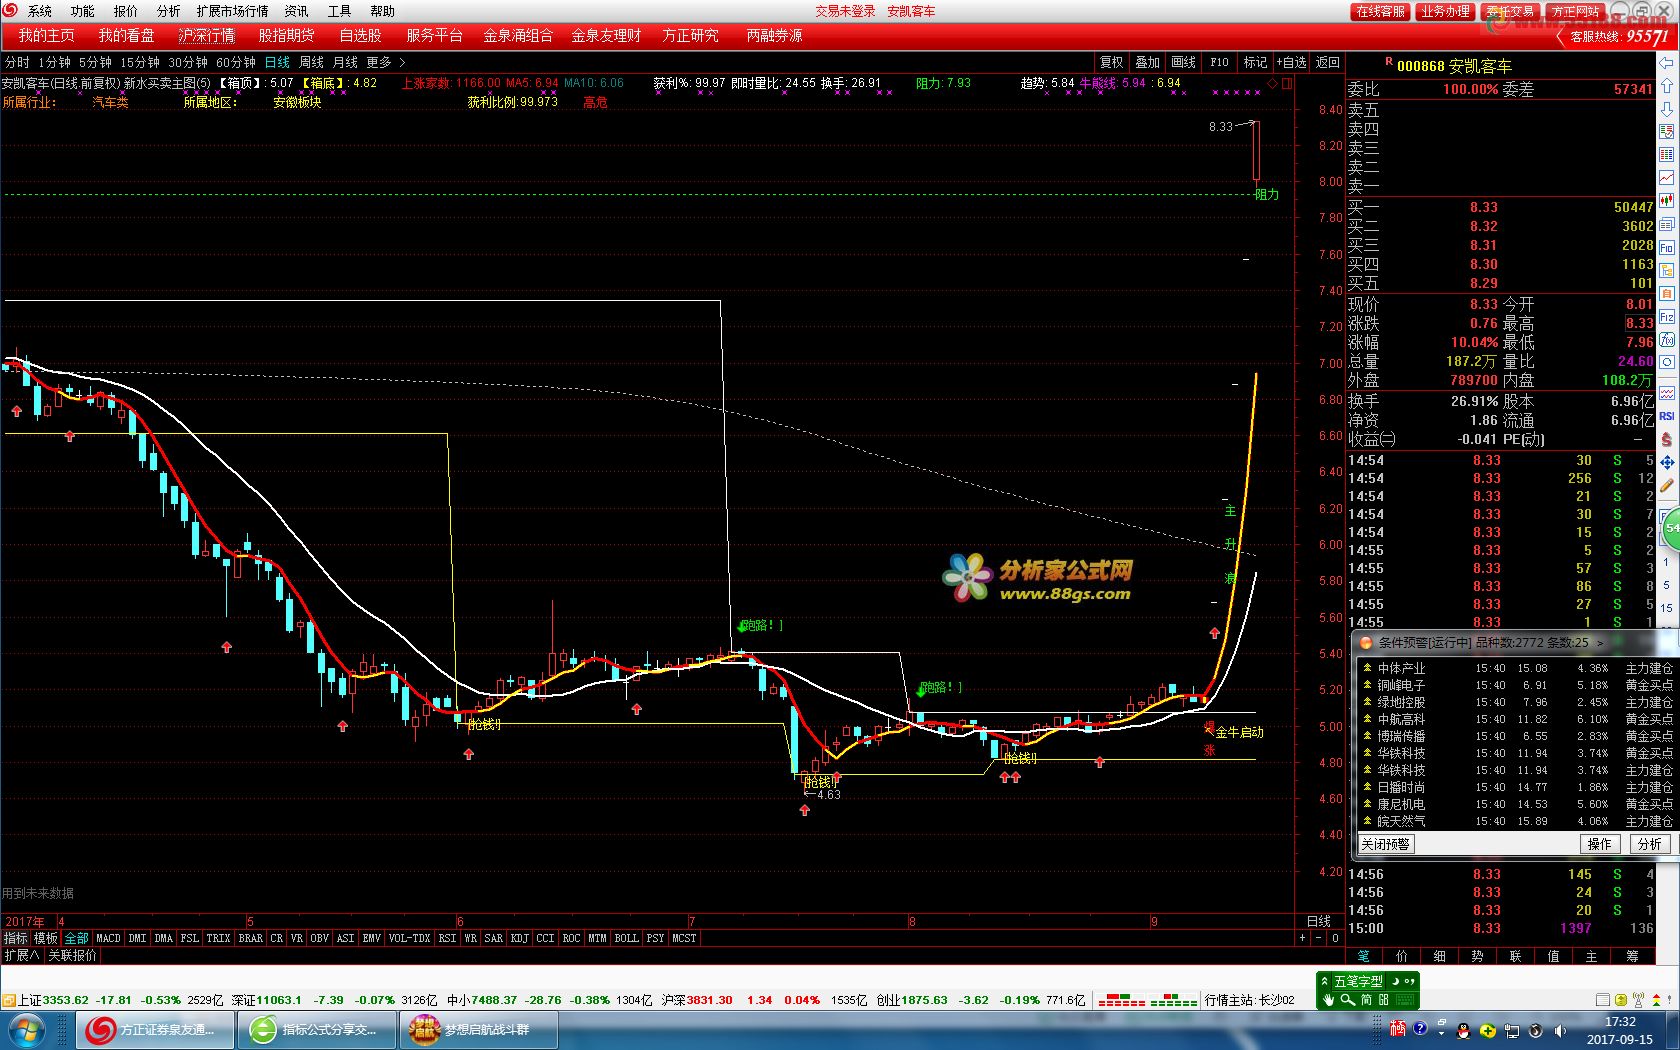Select 铜峰电子 row in alert list
This screenshot has width=1680, height=1050.
(x=1517, y=685)
